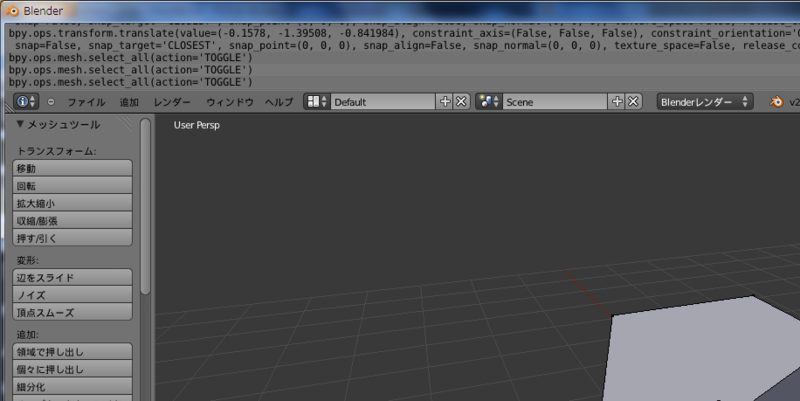Collapse the メッシュツール panel
Image resolution: width=800 pixels, height=401 pixels.
coord(20,124)
